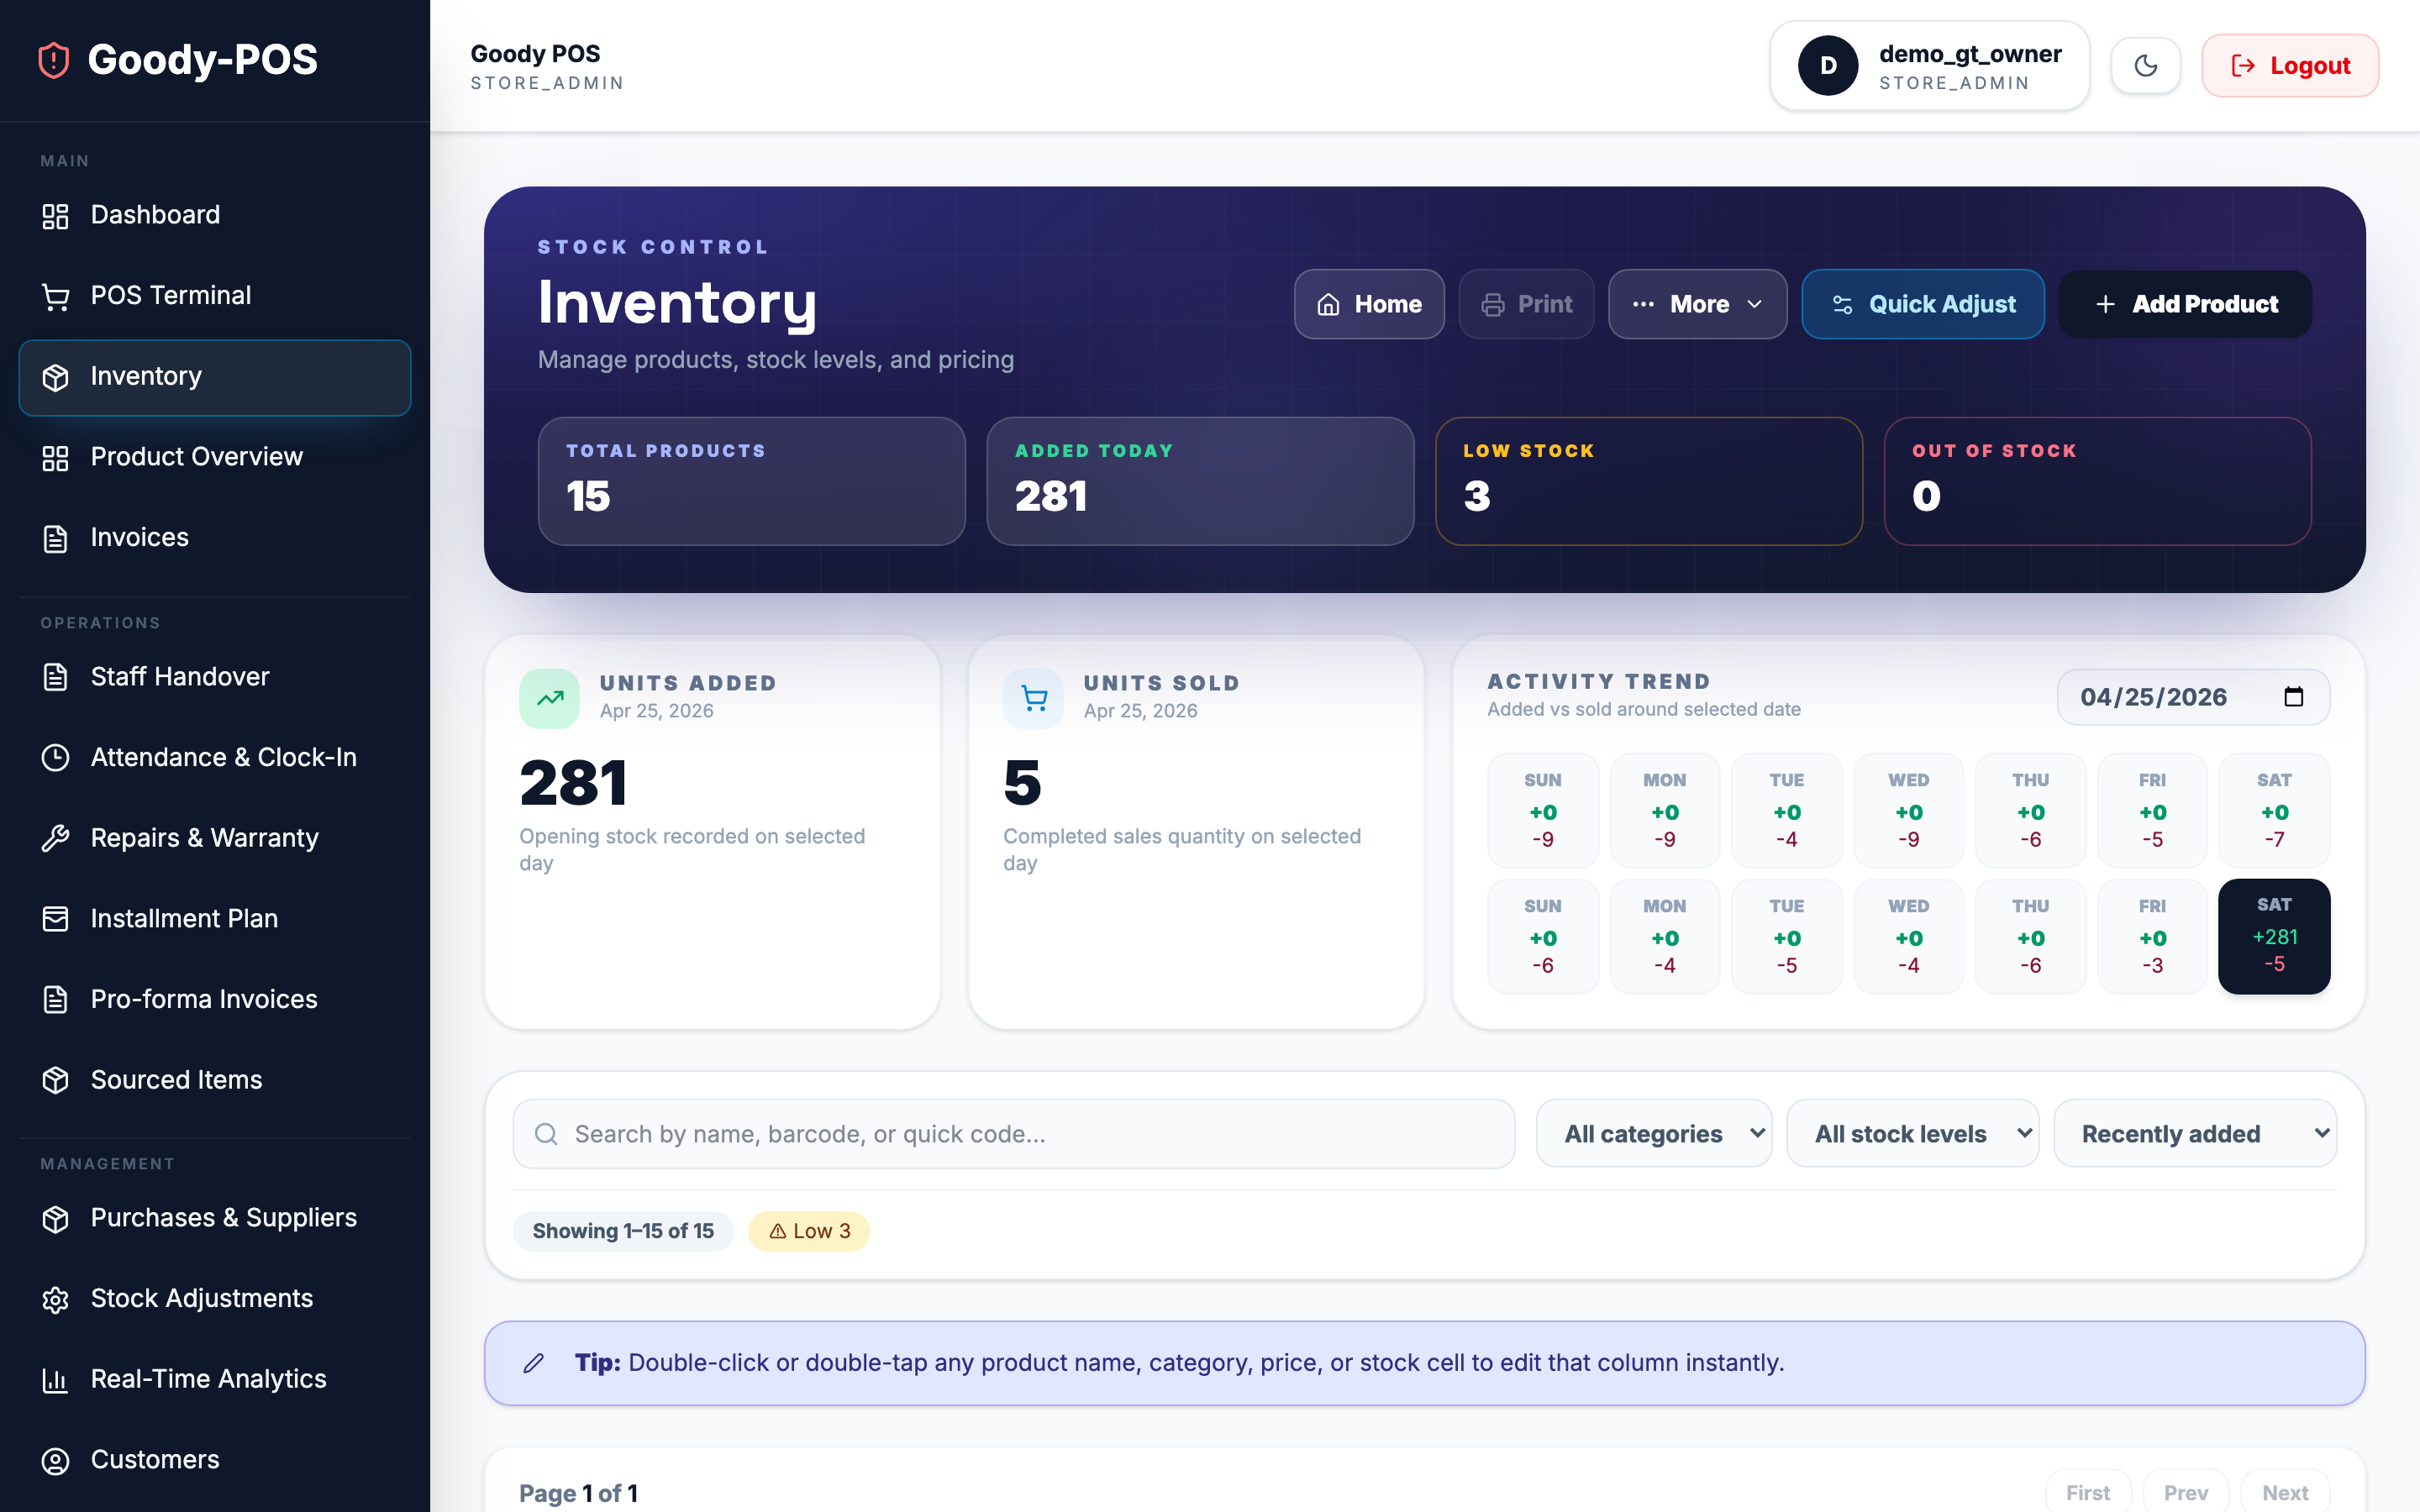Expand the All stock levels filter
The height and width of the screenshot is (1512, 2420).
(1912, 1133)
